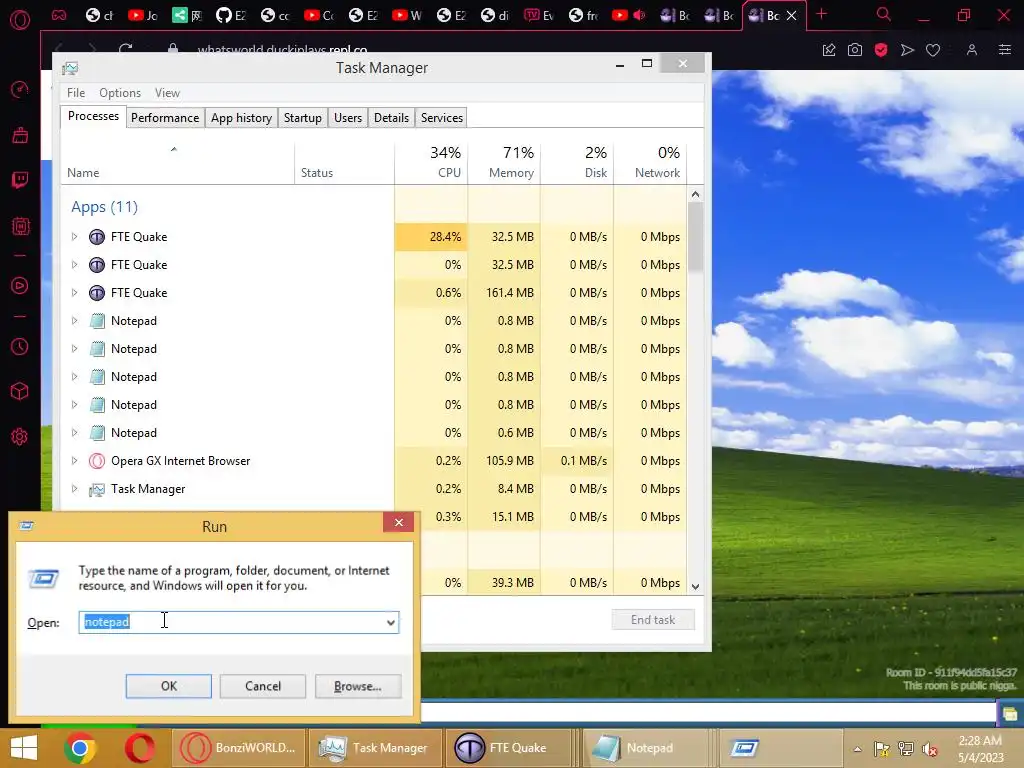The width and height of the screenshot is (1024, 768).
Task: Open the Start button on taskbar
Action: pos(24,748)
